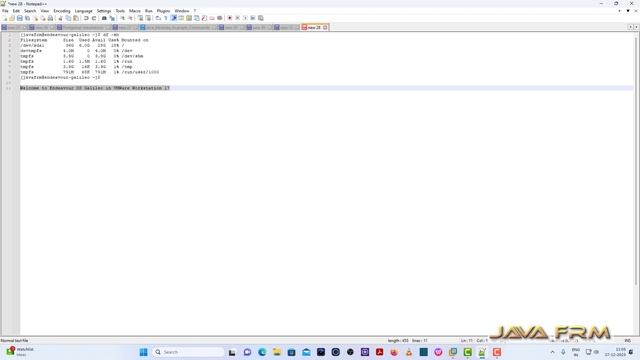This screenshot has height=360, width=640.
Task: Click the Open file toolbar icon
Action: (x=12, y=18)
